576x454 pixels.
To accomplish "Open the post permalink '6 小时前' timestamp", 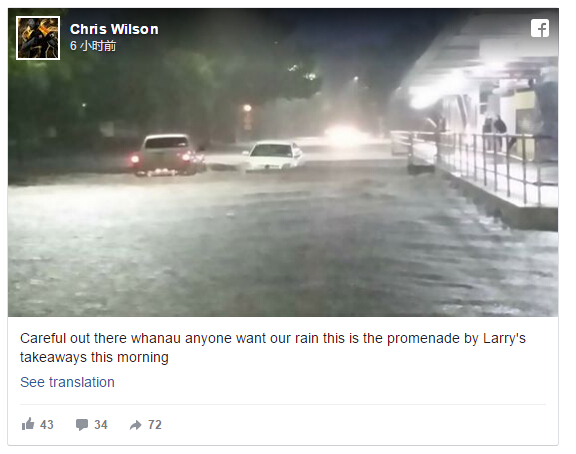I will click(x=93, y=46).
